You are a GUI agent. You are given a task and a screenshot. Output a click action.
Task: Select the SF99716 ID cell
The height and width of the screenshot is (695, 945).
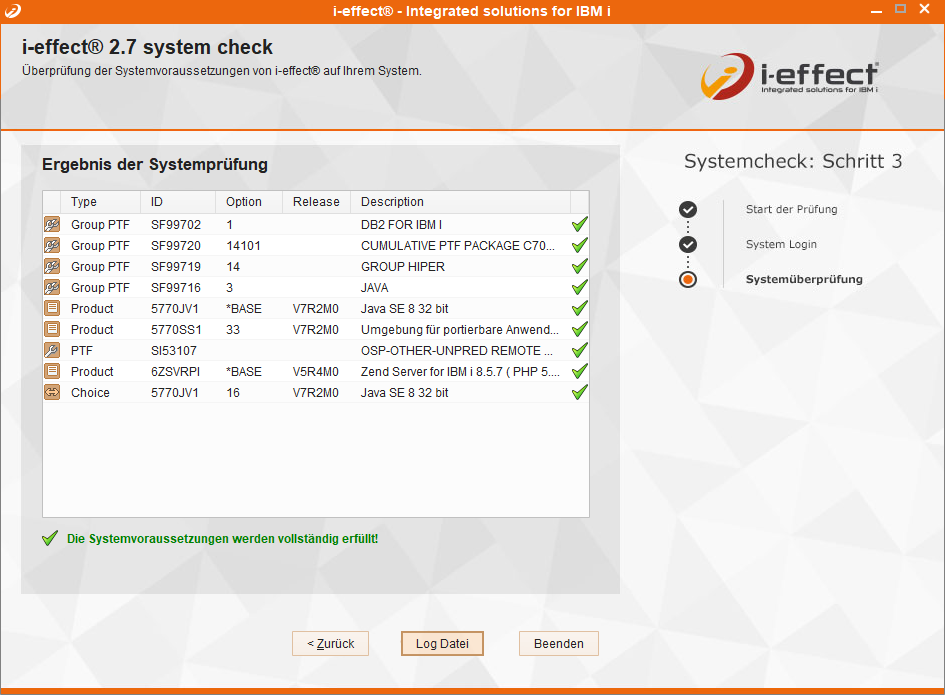(176, 288)
